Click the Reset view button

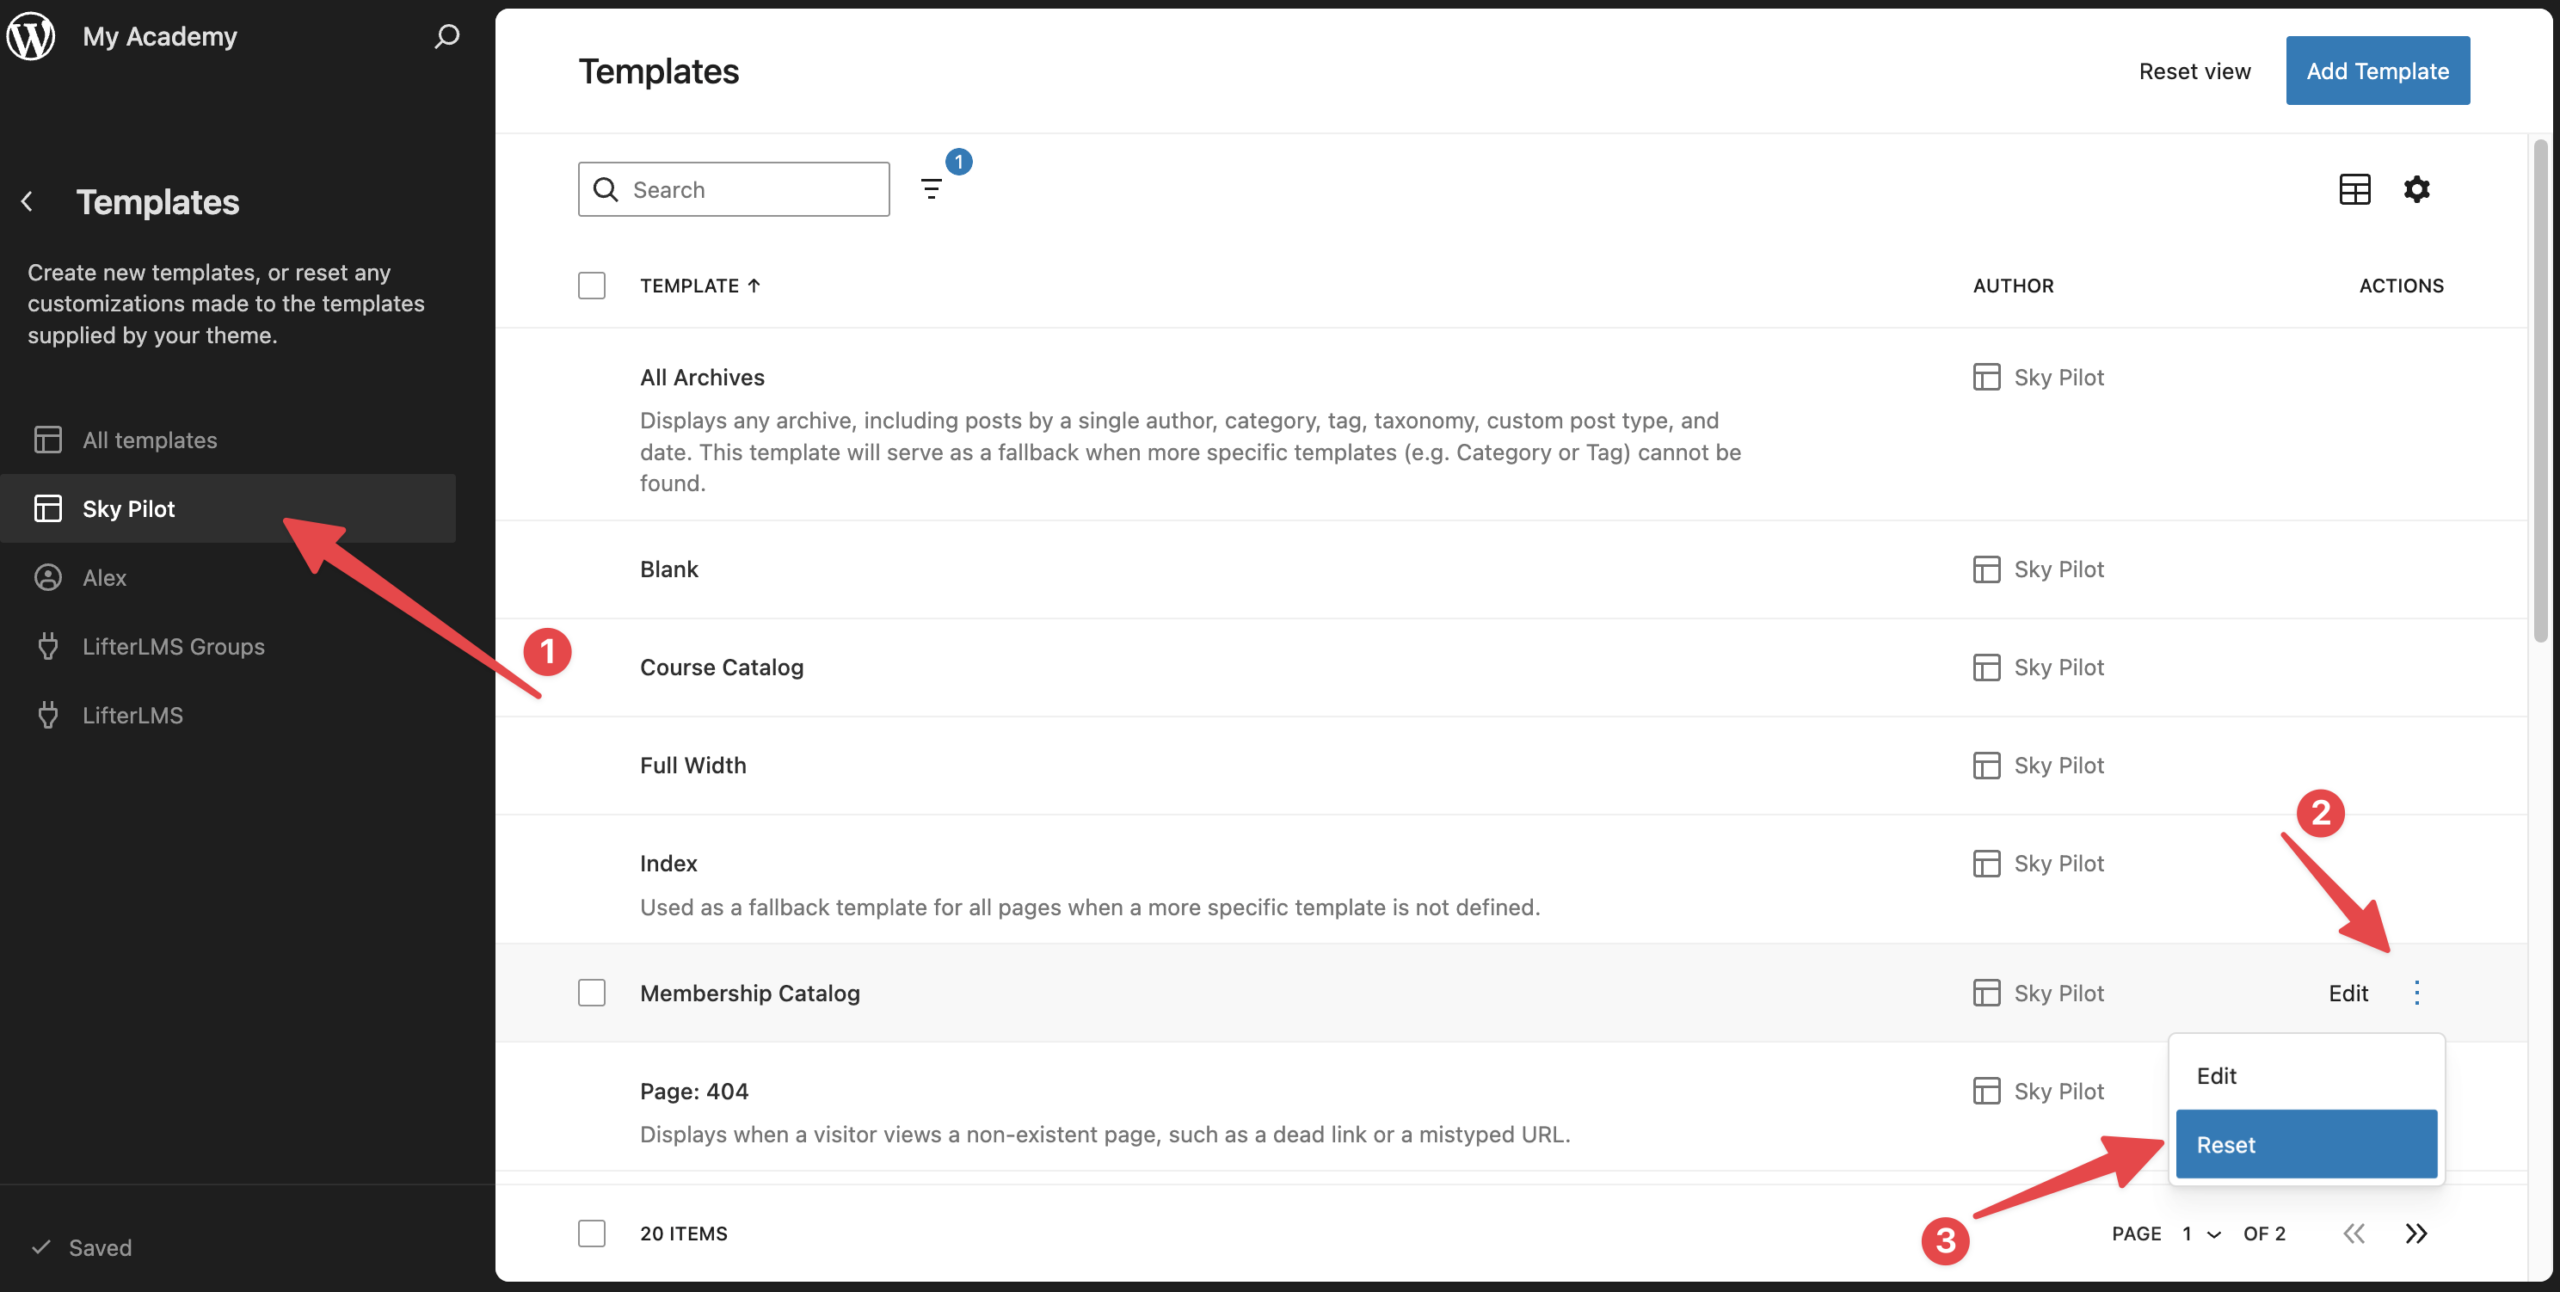point(2194,71)
